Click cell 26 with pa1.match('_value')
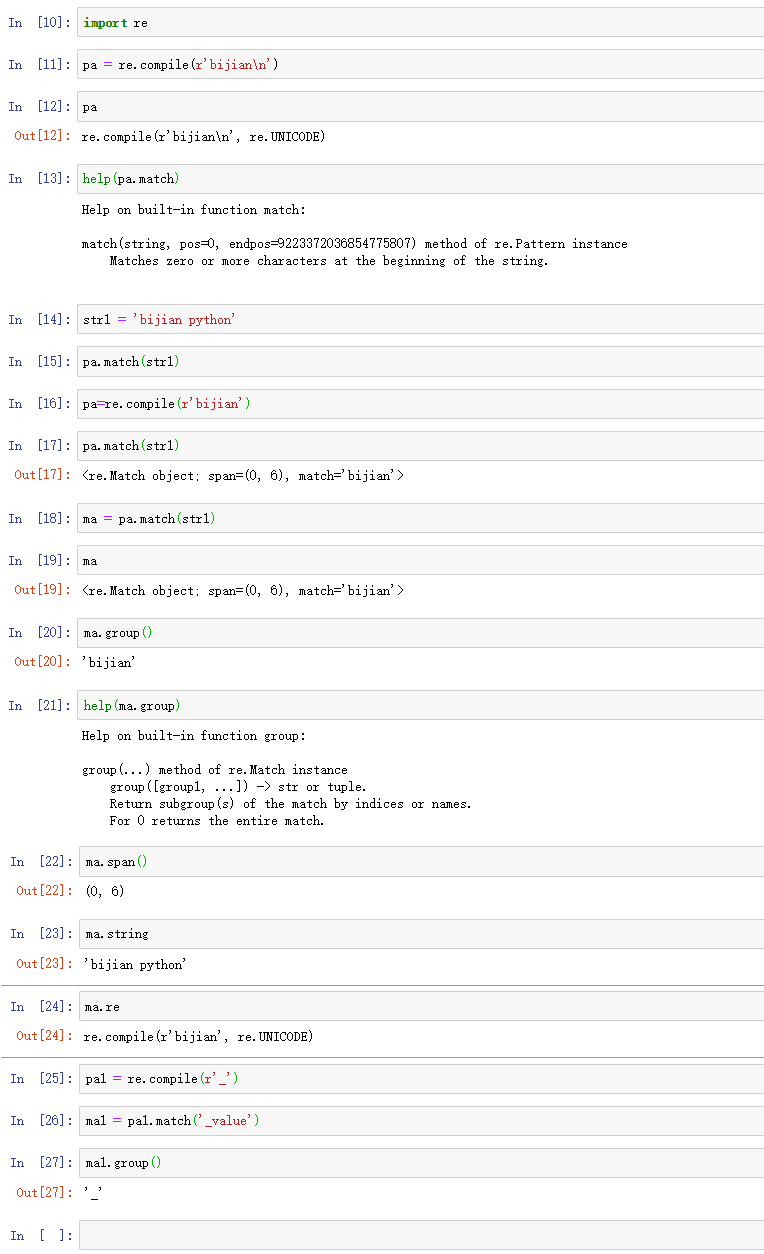The height and width of the screenshot is (1254, 764). (x=421, y=1120)
